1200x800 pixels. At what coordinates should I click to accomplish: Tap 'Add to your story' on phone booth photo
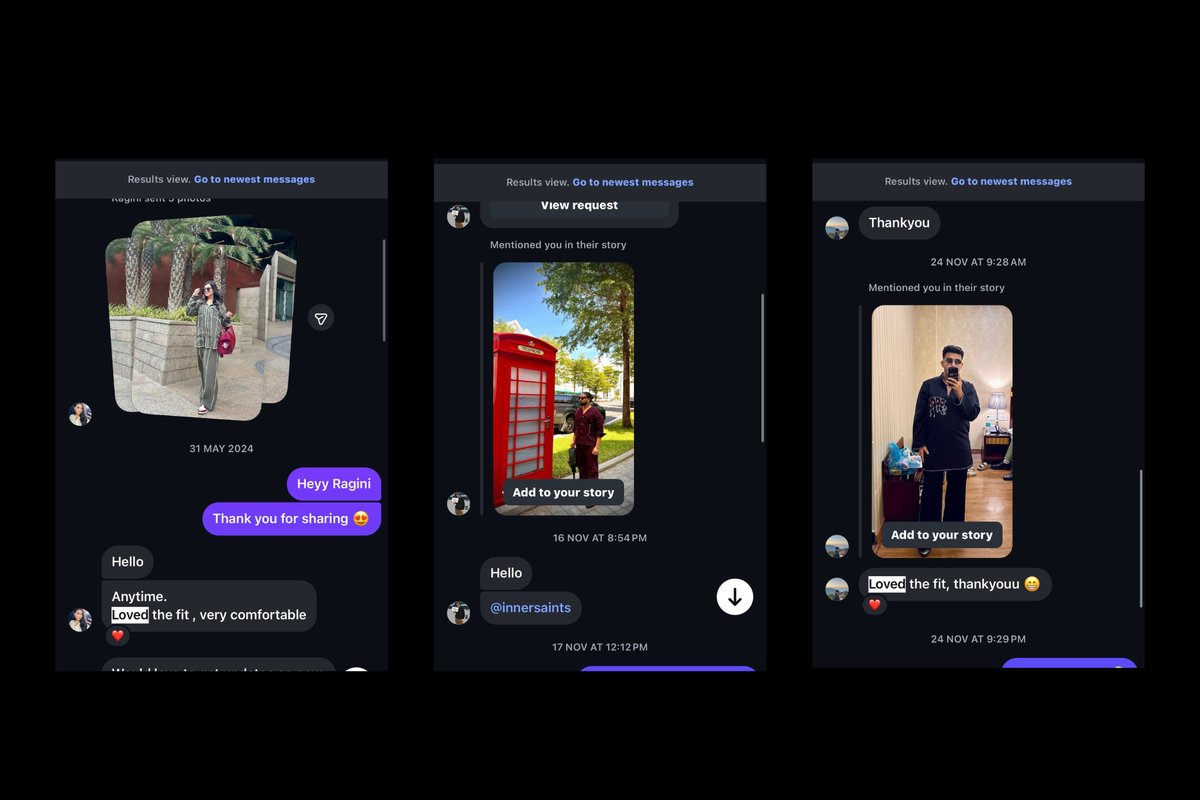point(563,492)
